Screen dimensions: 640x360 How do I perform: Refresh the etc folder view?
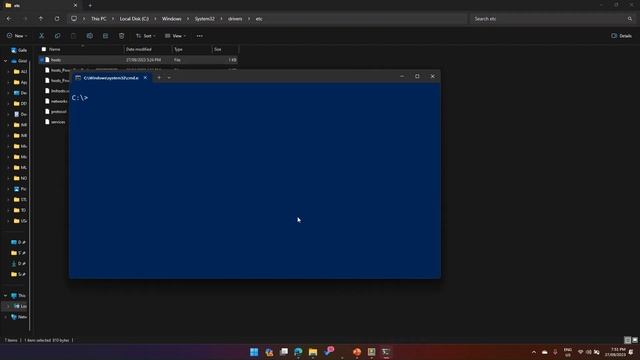coord(57,19)
